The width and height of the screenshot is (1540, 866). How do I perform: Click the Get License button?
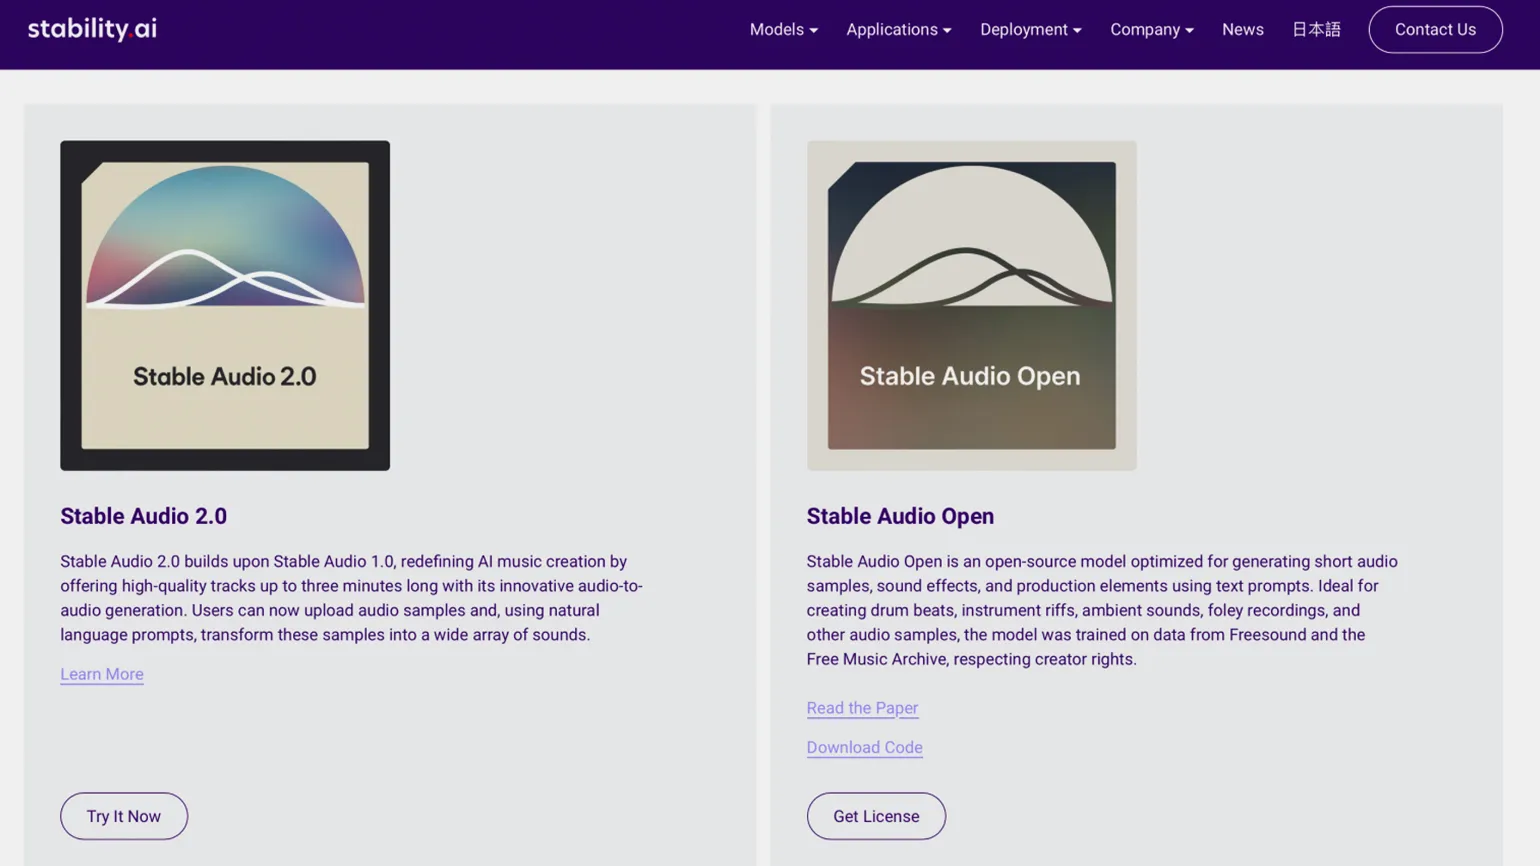(875, 816)
